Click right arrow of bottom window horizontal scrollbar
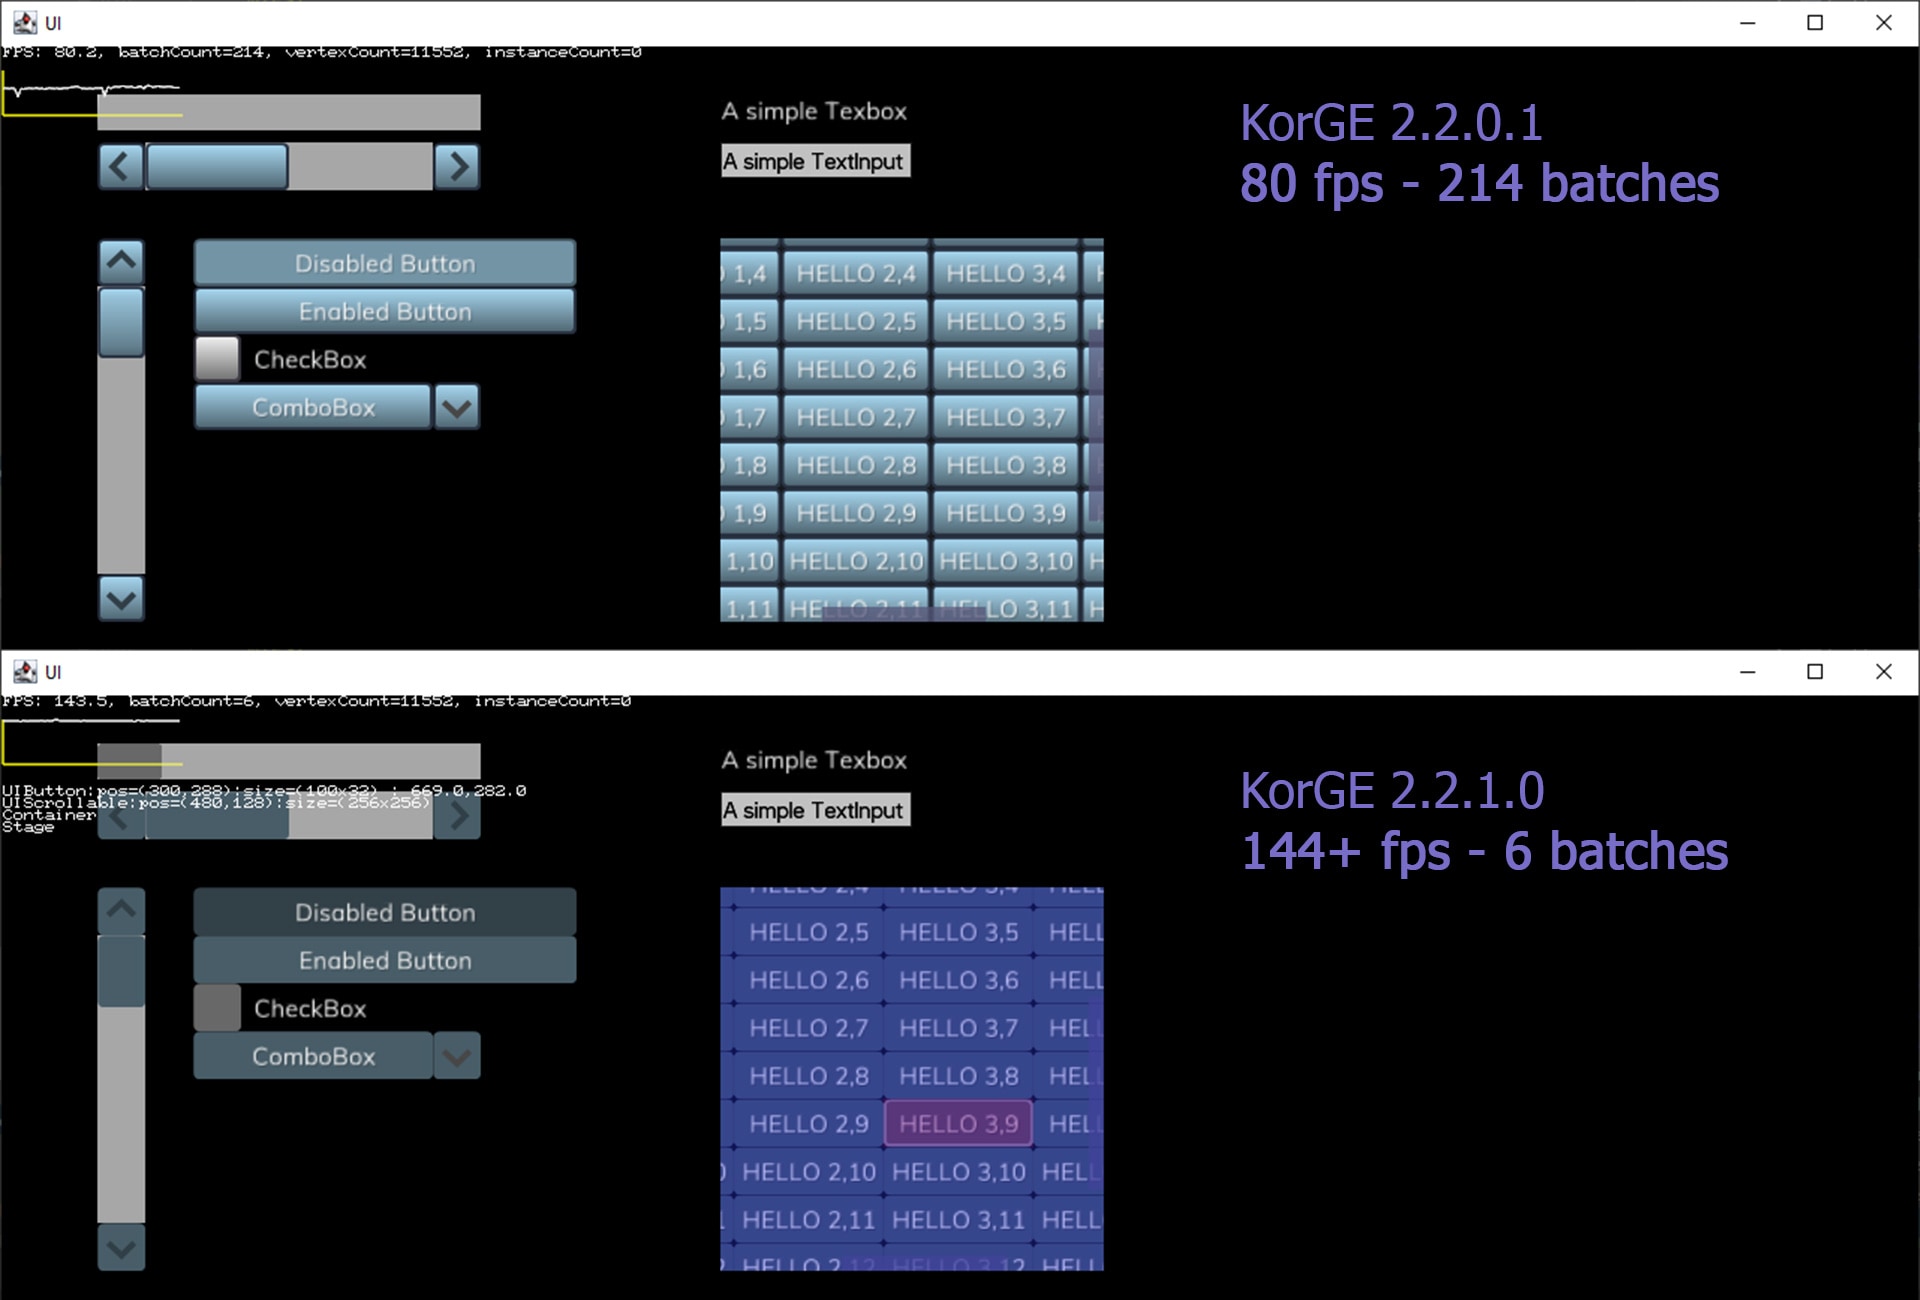 pos(457,815)
